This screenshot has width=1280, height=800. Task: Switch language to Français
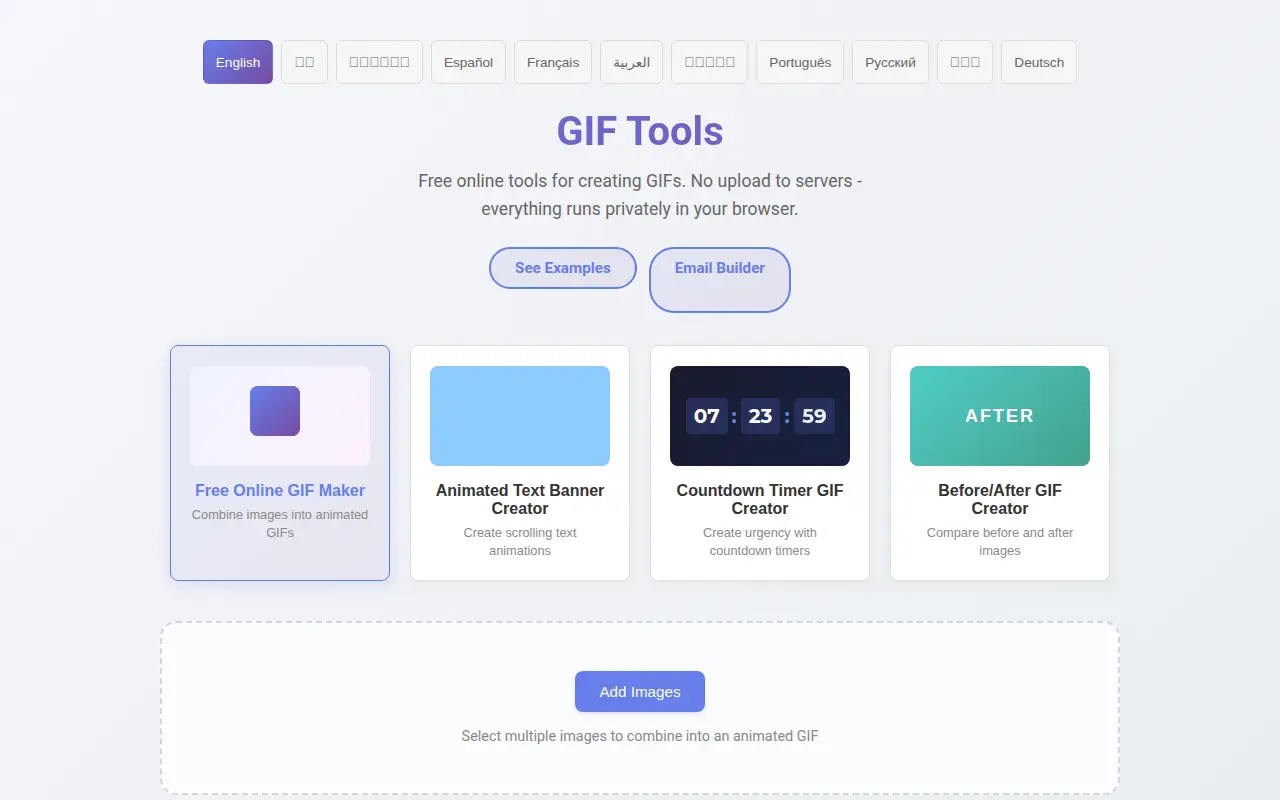[553, 62]
